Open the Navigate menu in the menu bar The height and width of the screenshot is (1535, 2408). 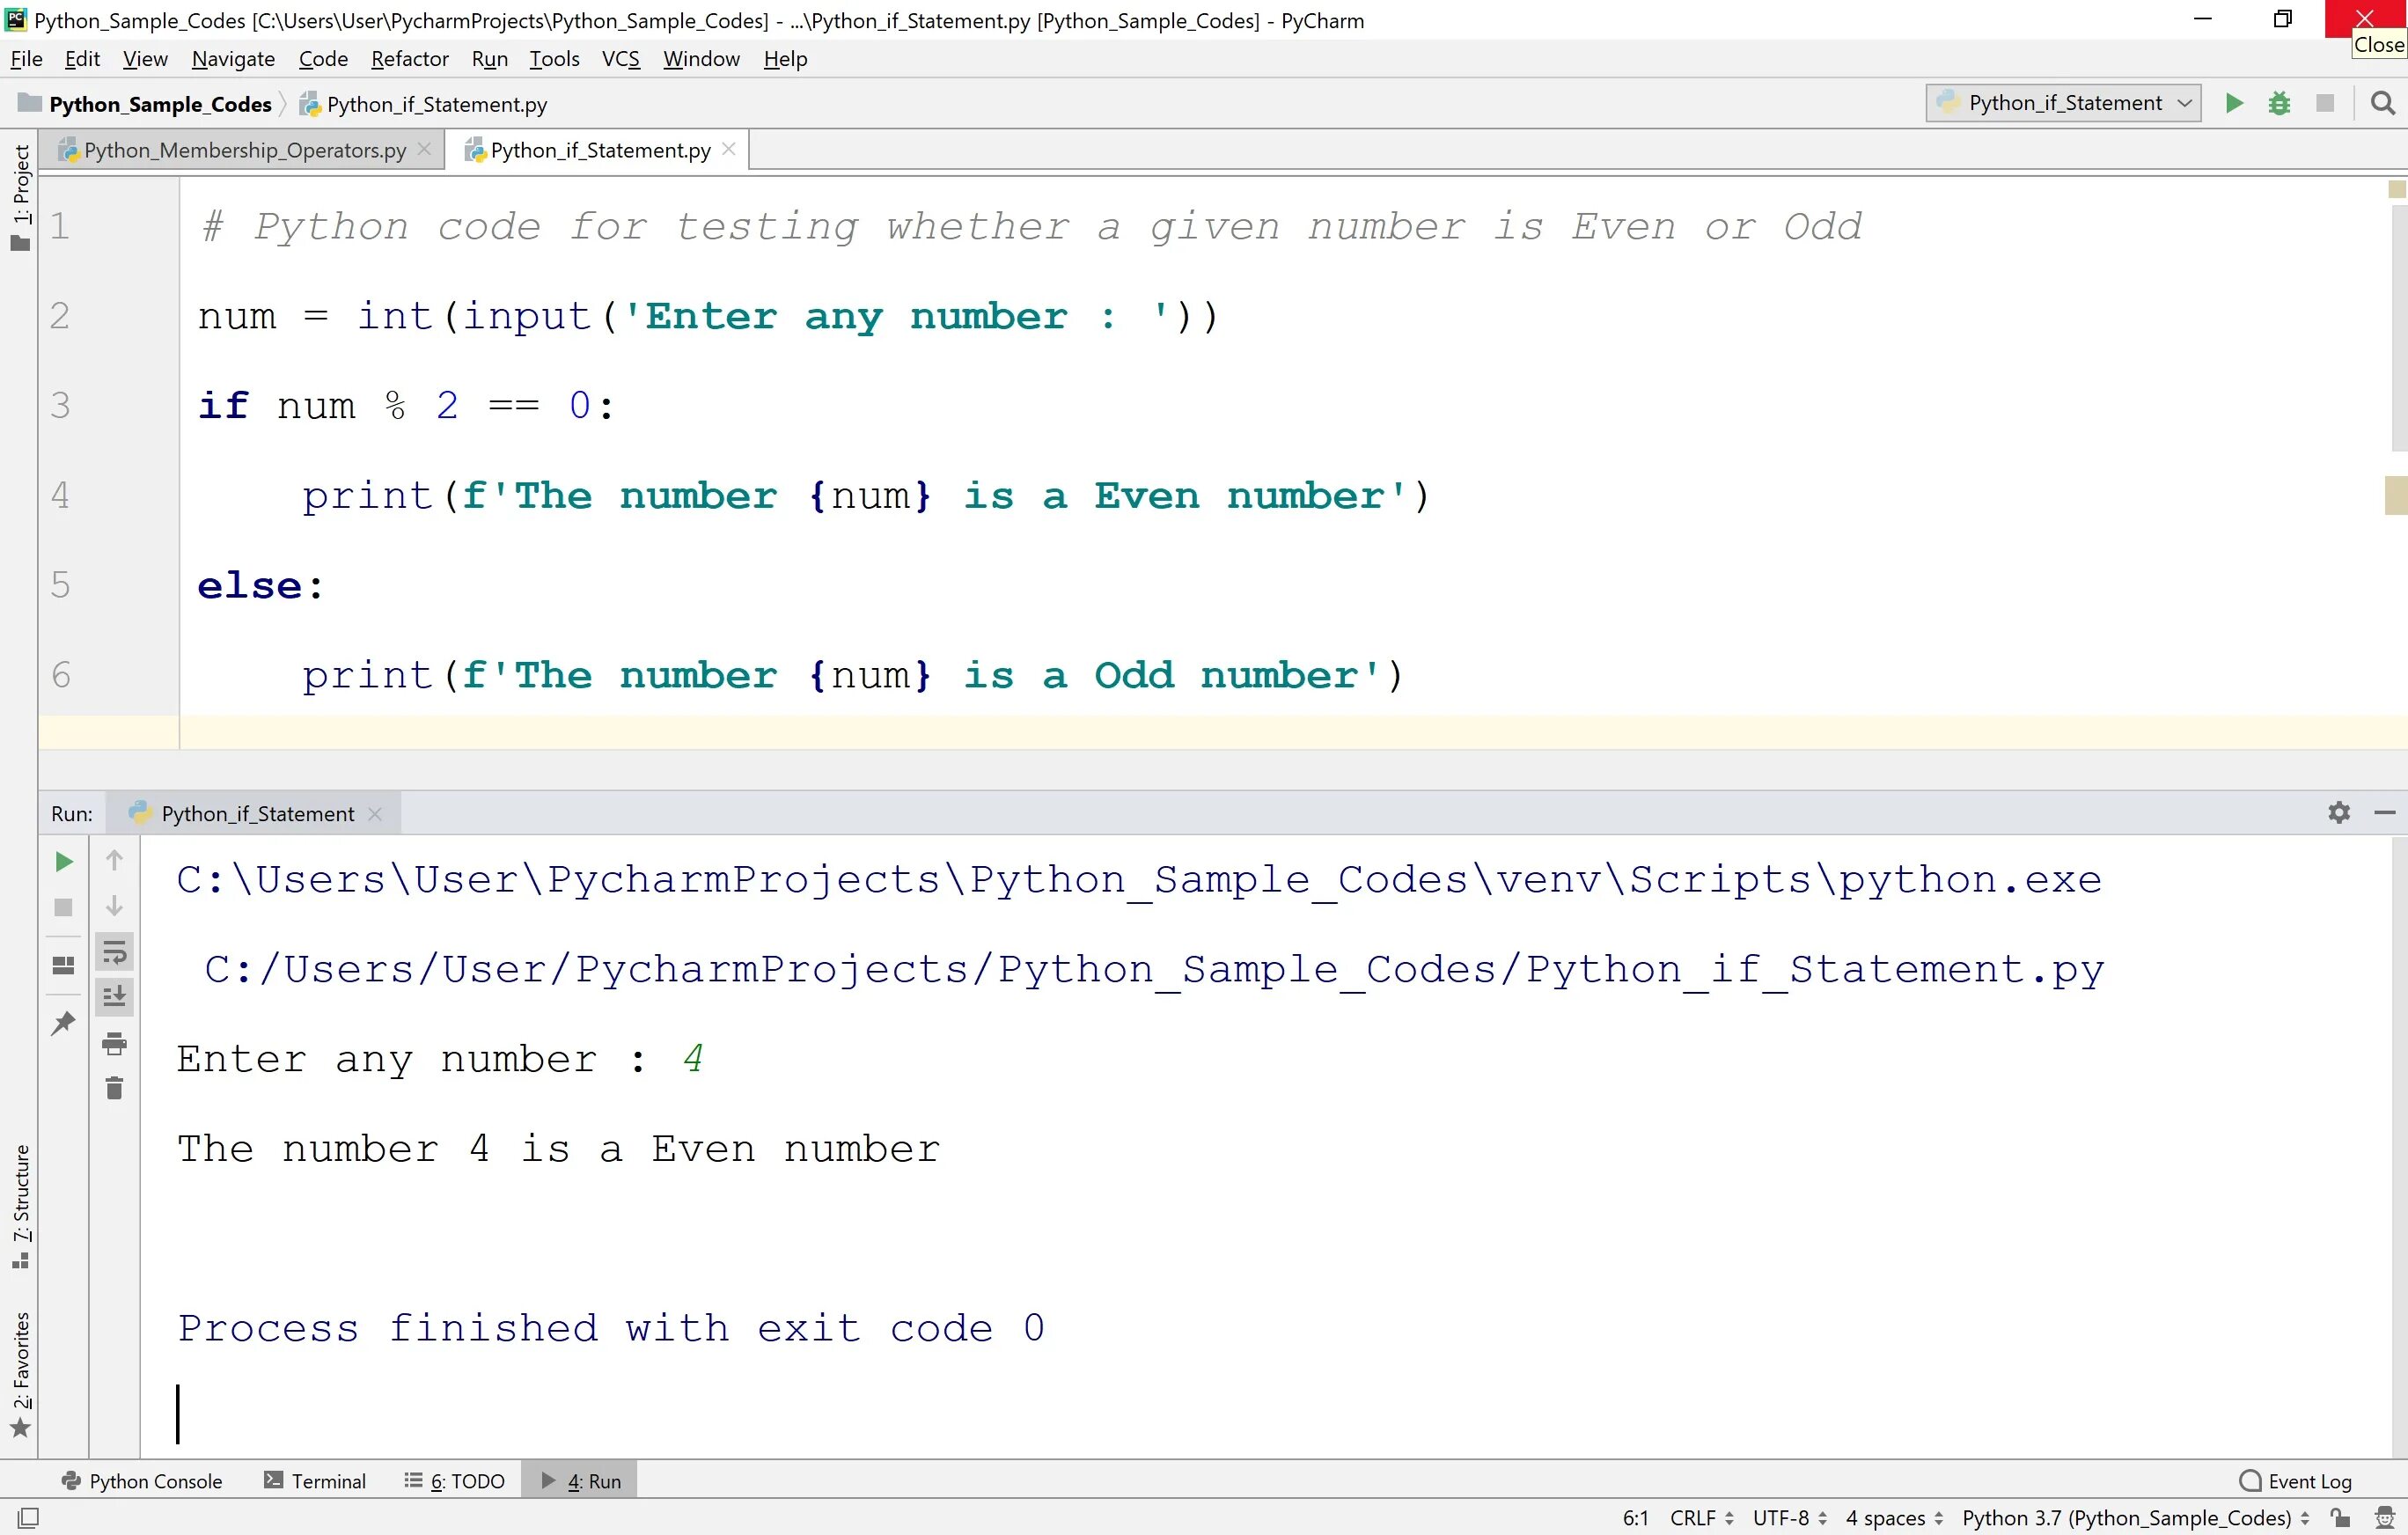[x=233, y=58]
